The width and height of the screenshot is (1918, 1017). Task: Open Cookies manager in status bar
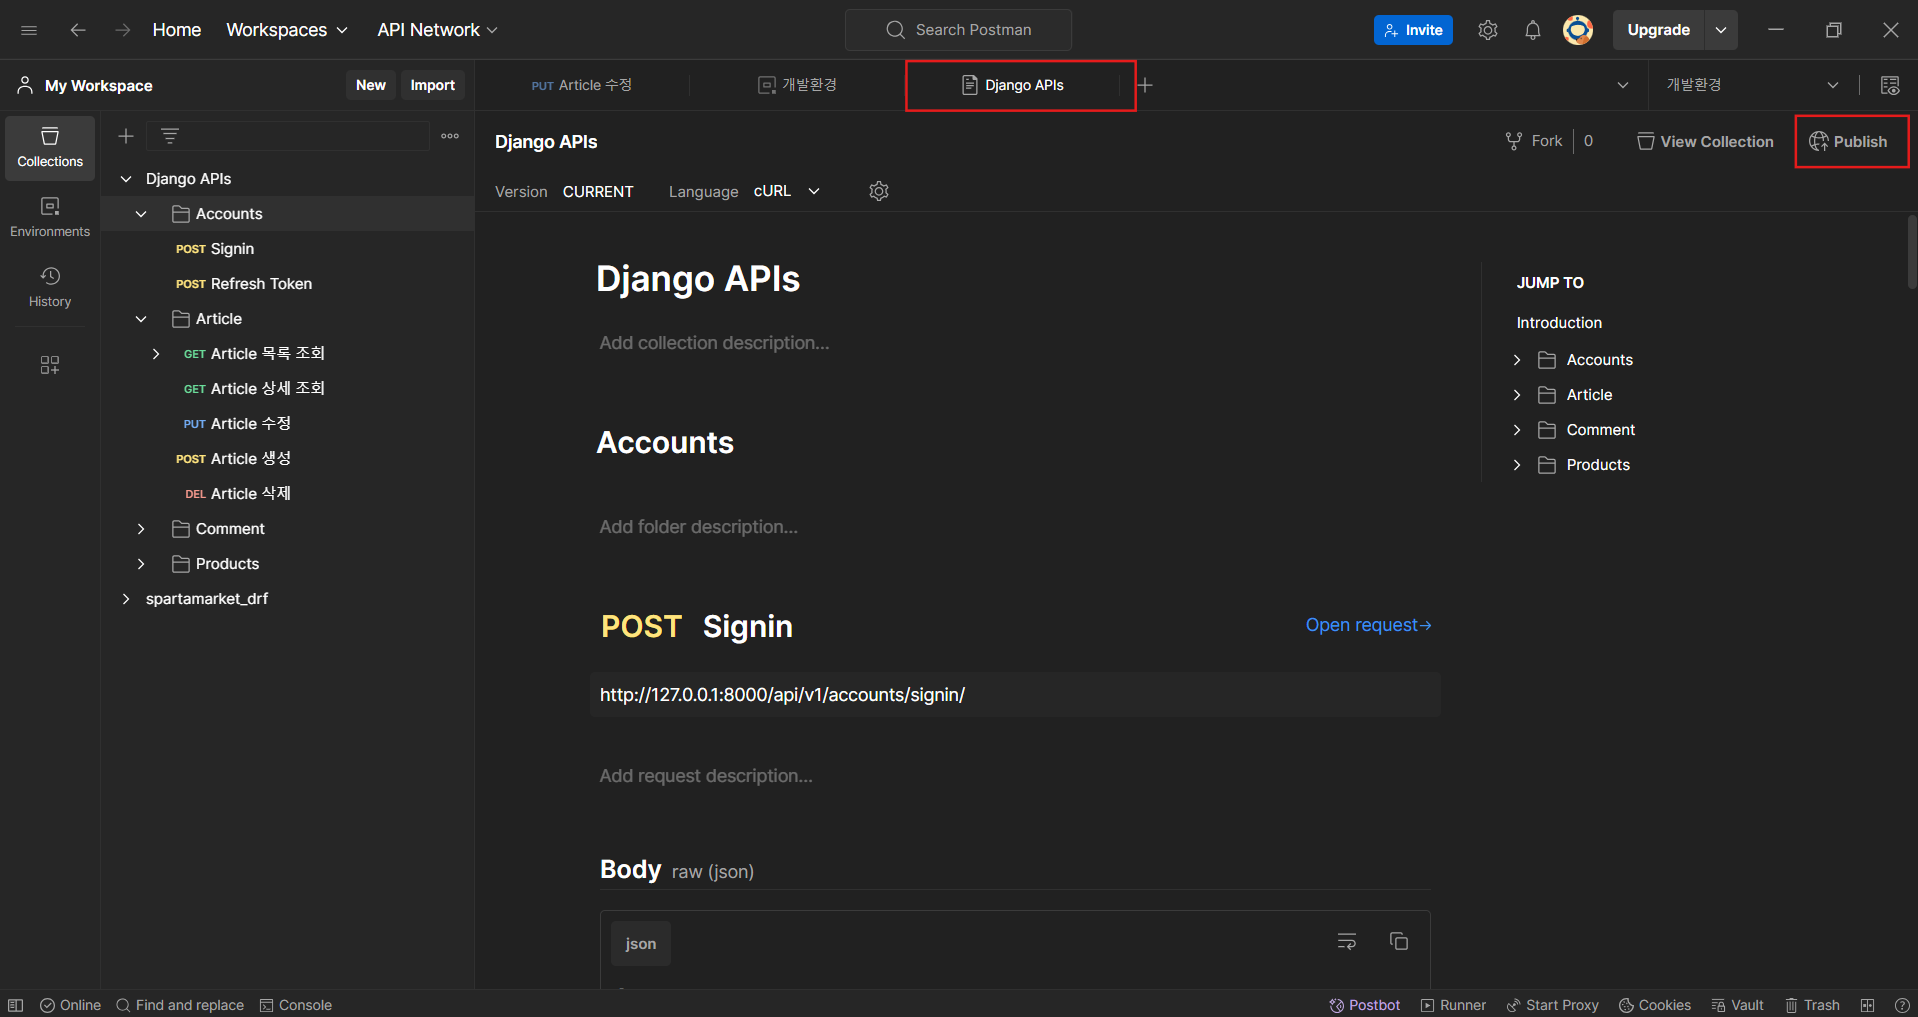click(1655, 1005)
